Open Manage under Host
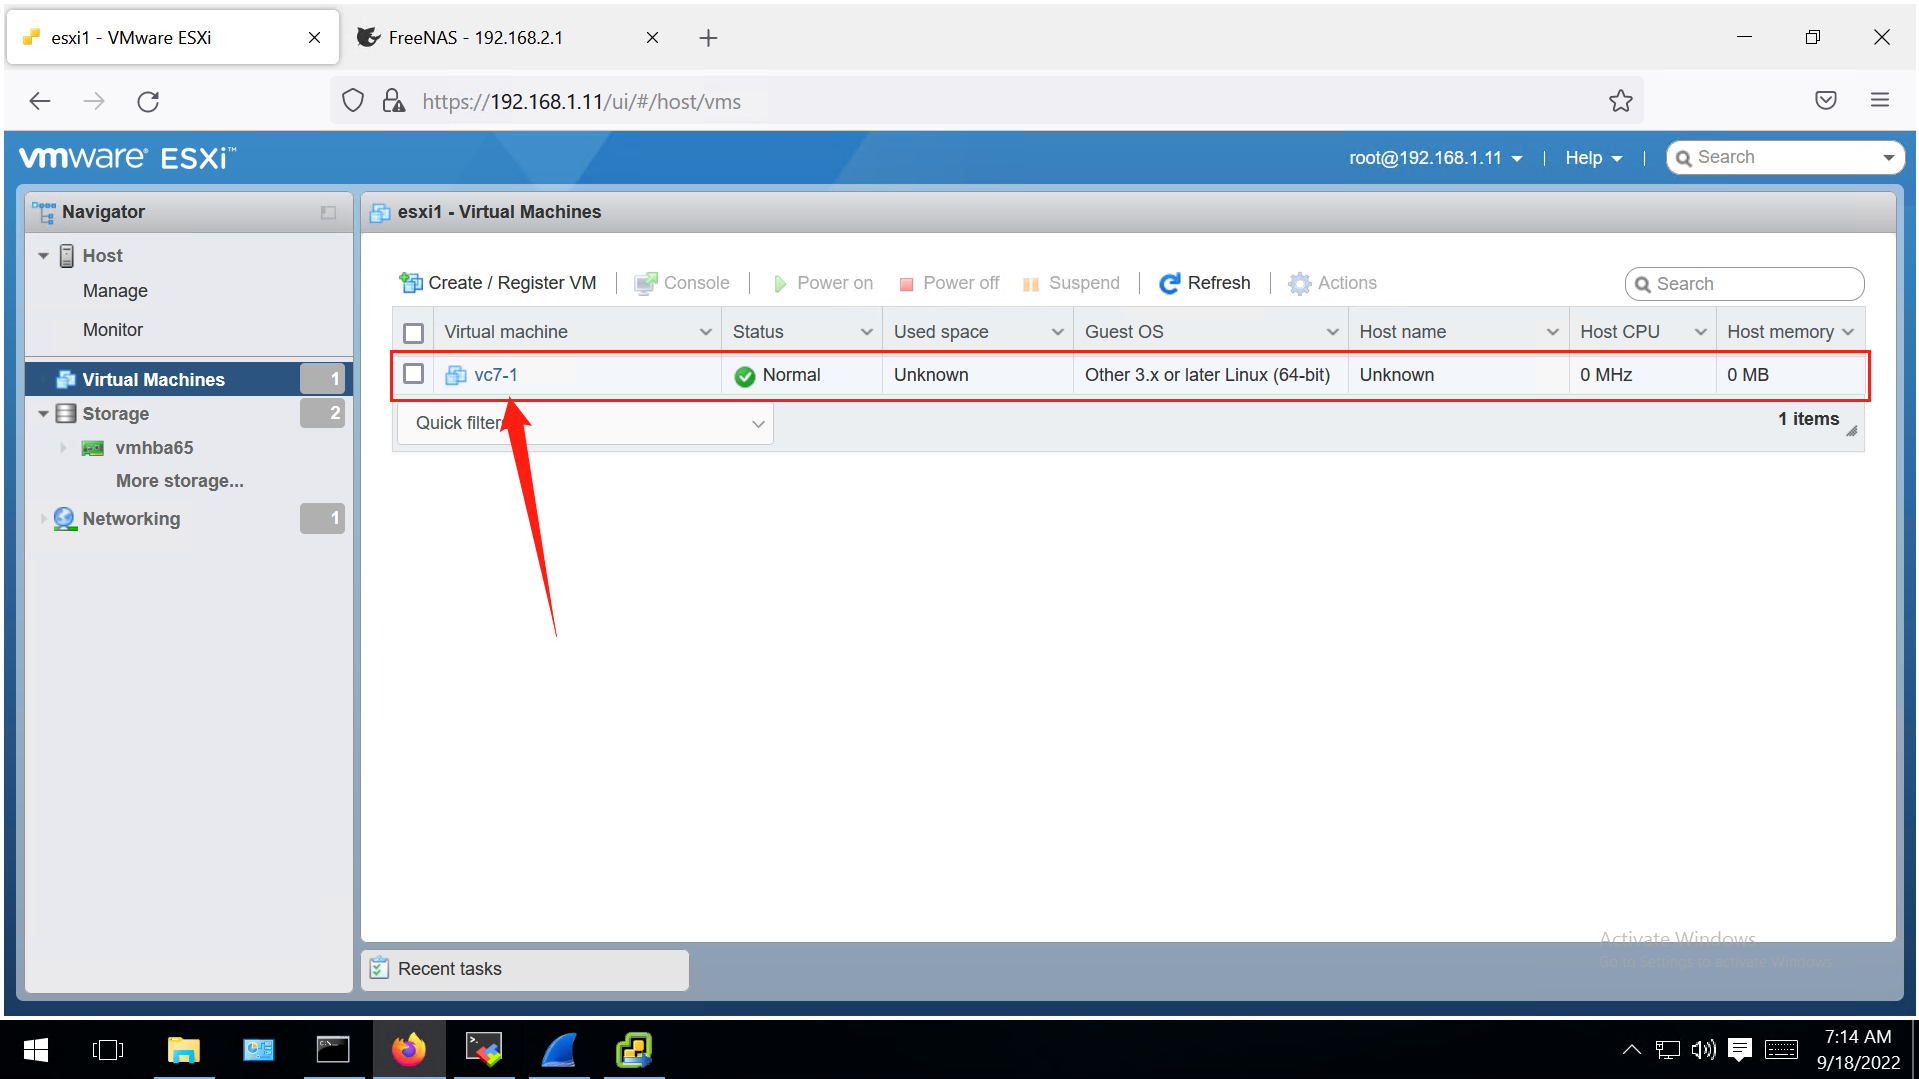The width and height of the screenshot is (1919, 1079). pos(115,291)
